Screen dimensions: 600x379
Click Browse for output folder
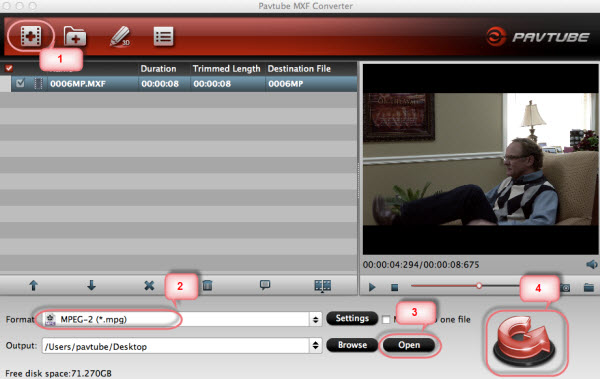tap(352, 345)
